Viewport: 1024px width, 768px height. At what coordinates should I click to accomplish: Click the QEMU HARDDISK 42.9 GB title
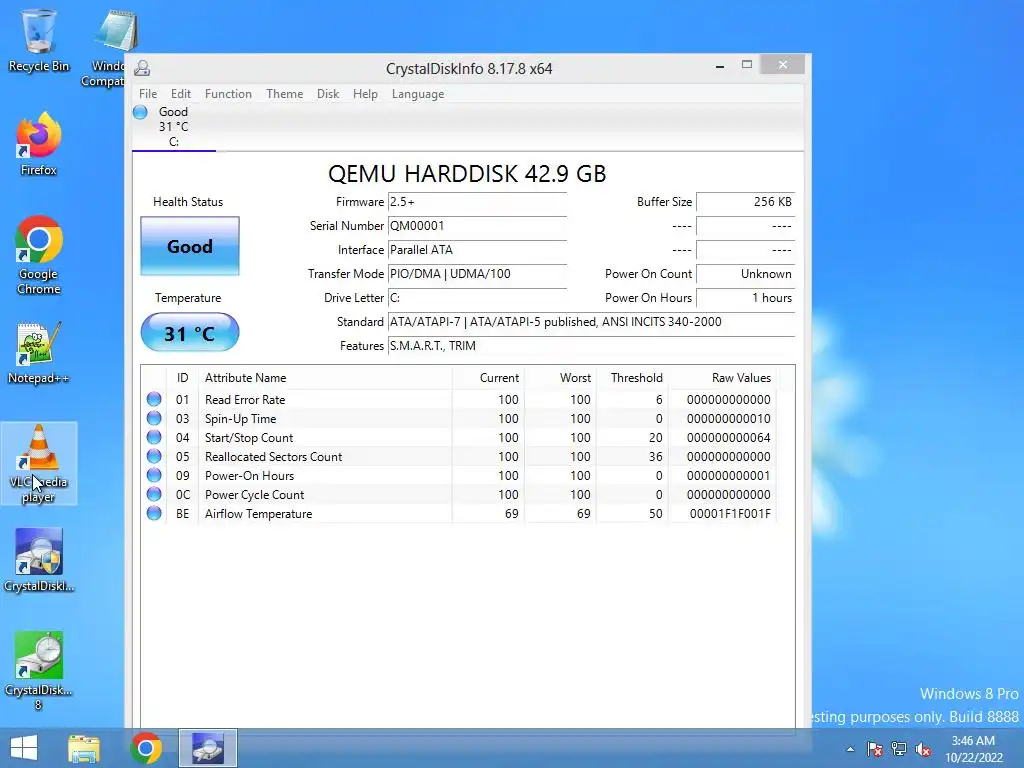(x=467, y=174)
